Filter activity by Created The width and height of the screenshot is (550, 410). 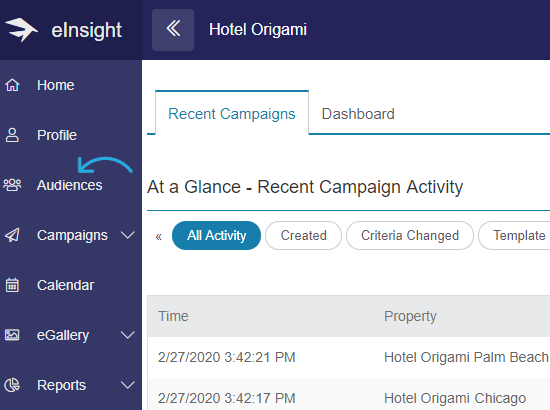pos(303,235)
